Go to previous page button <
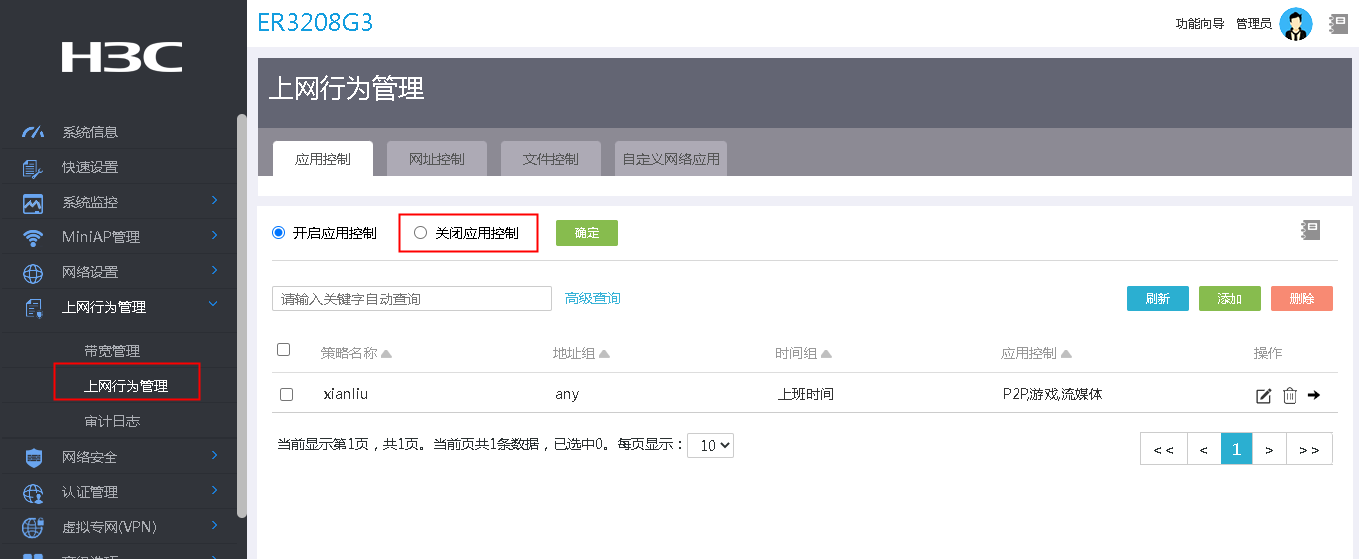The height and width of the screenshot is (559, 1359). pos(1204,449)
